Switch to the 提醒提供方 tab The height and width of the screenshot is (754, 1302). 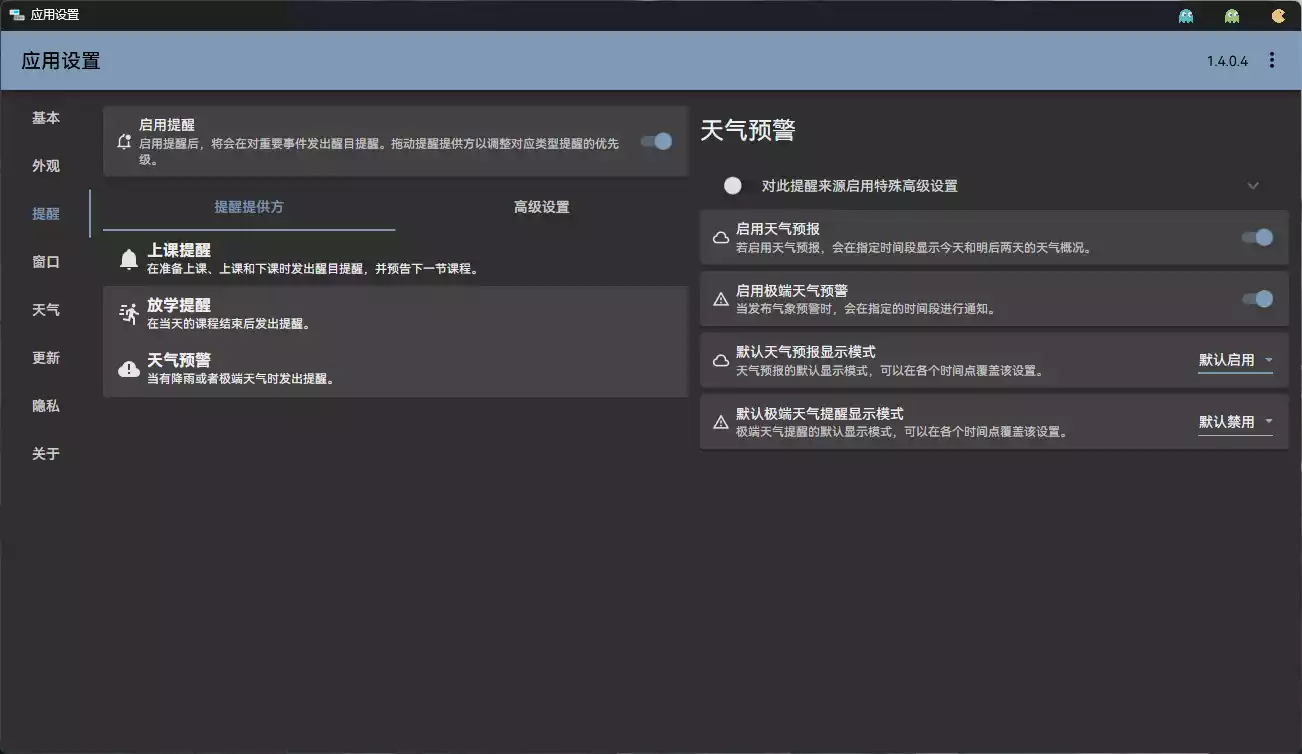click(x=249, y=207)
